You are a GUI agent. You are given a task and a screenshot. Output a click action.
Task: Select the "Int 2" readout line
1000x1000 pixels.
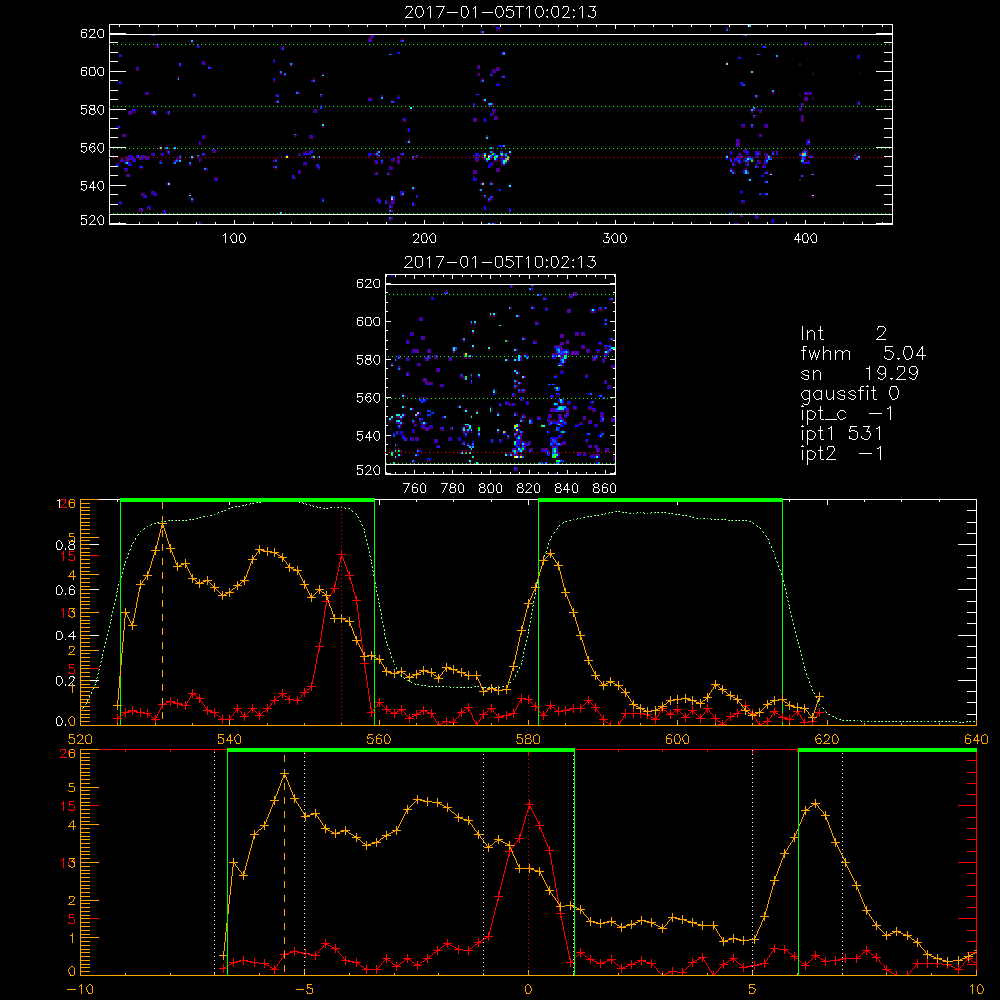(843, 334)
